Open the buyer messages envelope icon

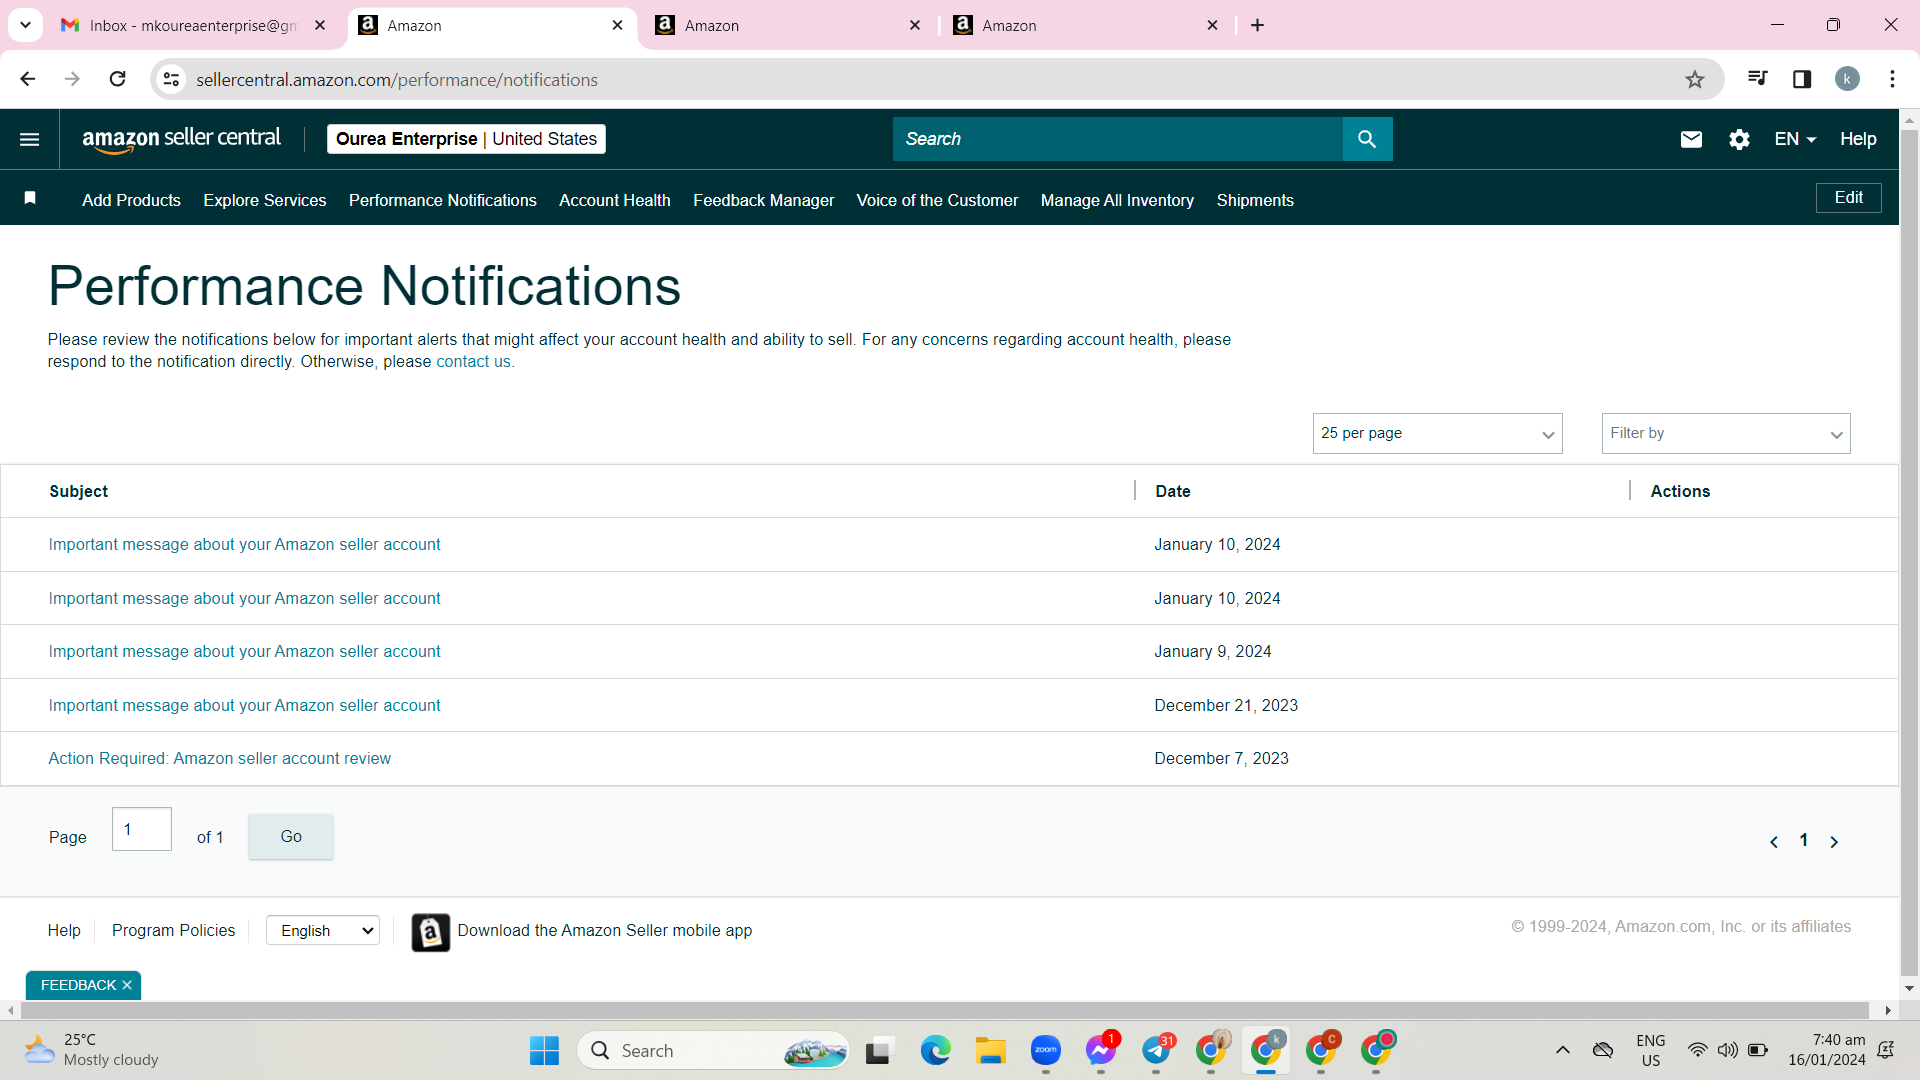click(x=1691, y=139)
